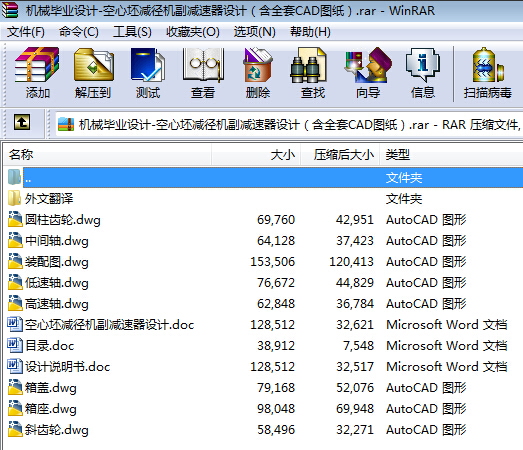Click size value 98,048
The image size is (523, 450).
276,409
